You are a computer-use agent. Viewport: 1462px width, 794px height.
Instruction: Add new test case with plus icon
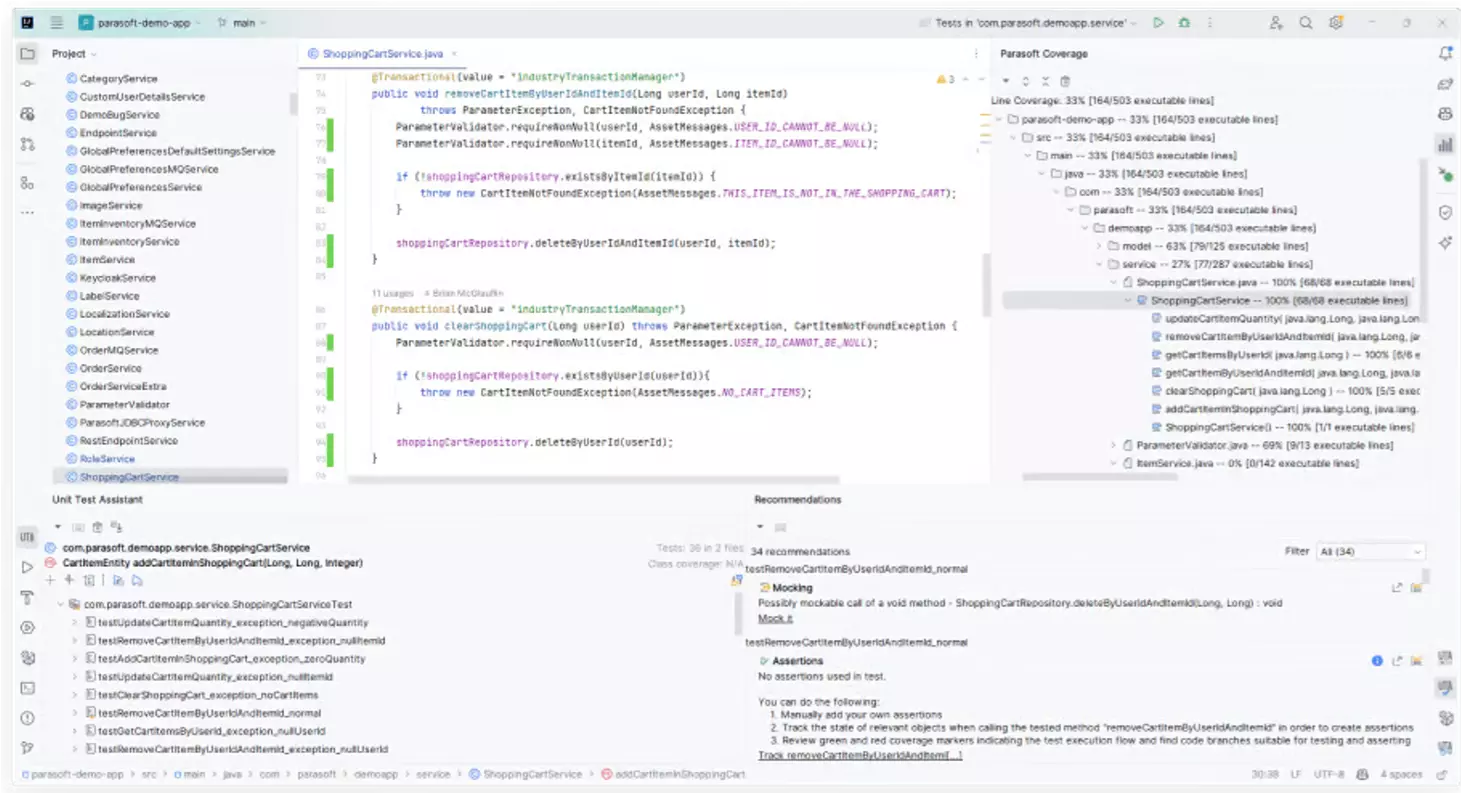click(50, 580)
